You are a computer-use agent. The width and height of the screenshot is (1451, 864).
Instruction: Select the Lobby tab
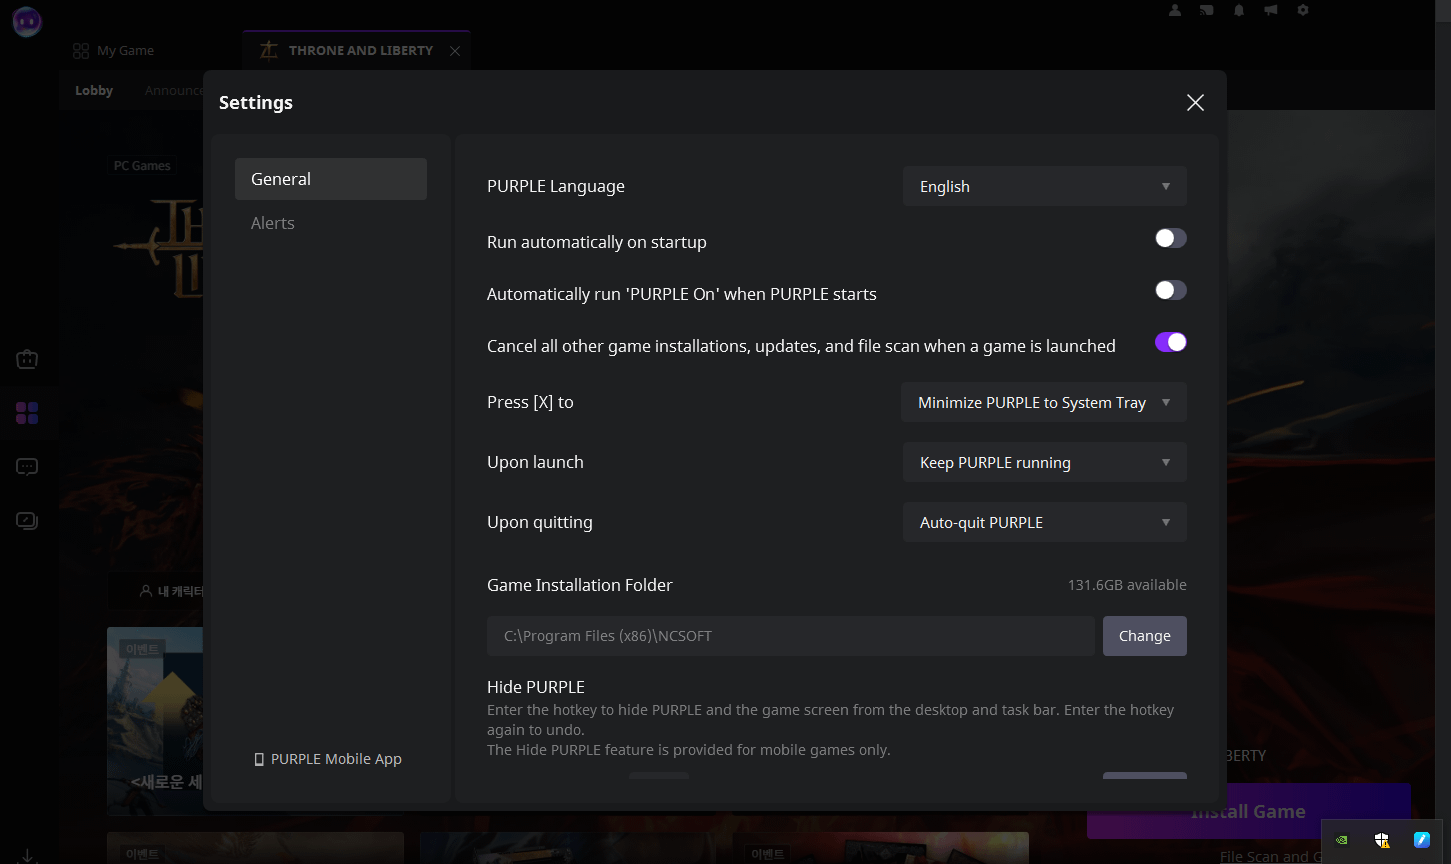[94, 90]
